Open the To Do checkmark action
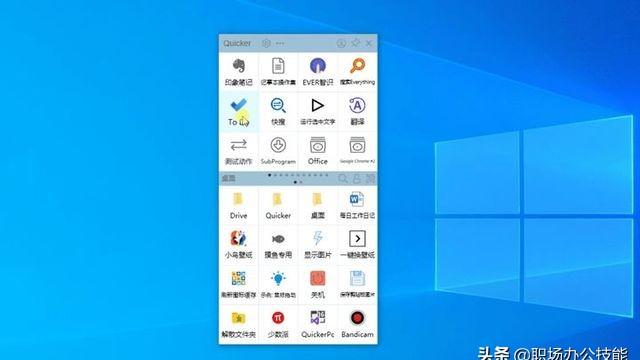This screenshot has width=640, height=360. (238, 111)
